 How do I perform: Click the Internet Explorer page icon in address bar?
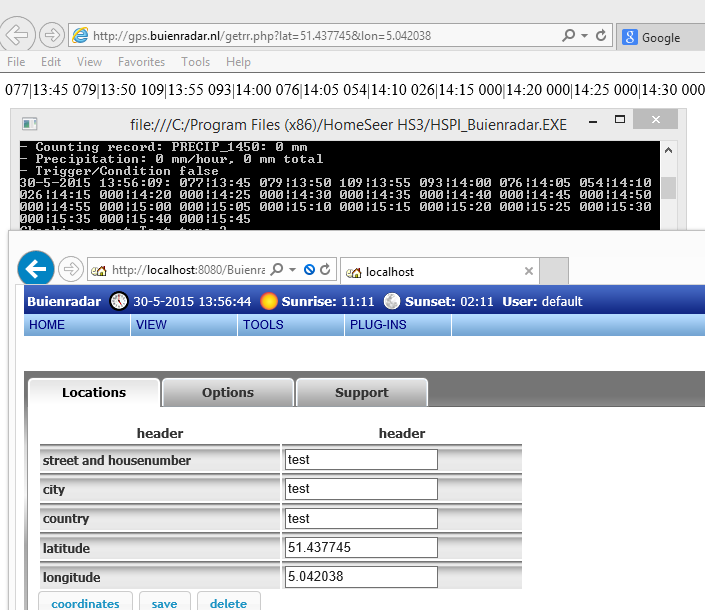pos(80,36)
